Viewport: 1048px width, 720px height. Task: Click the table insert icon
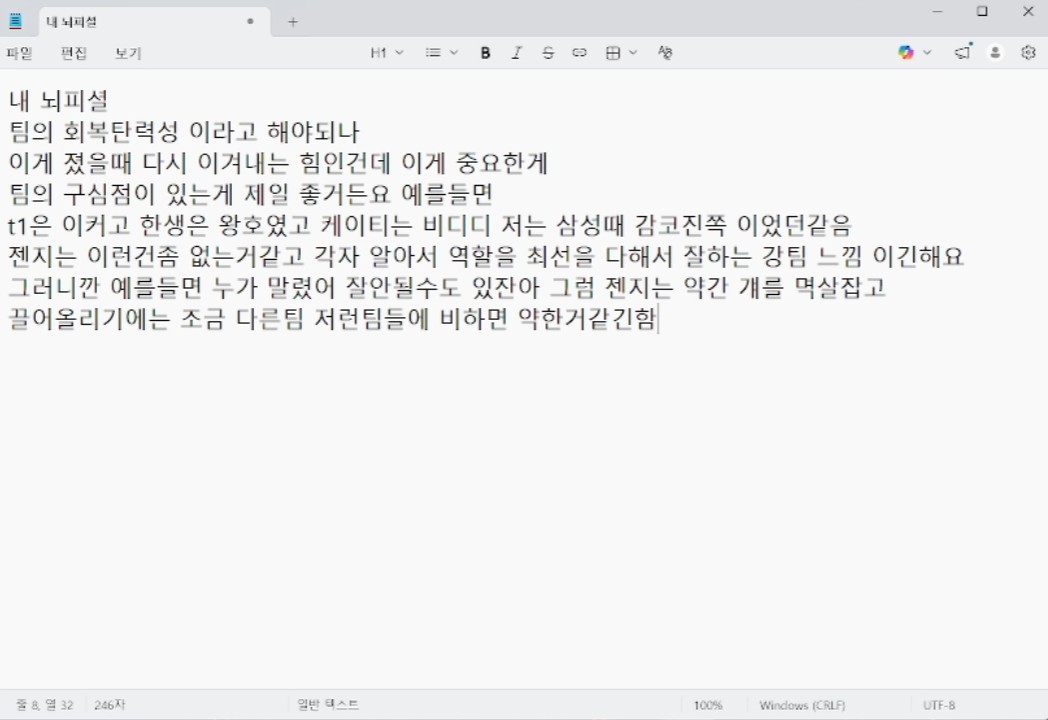[613, 53]
